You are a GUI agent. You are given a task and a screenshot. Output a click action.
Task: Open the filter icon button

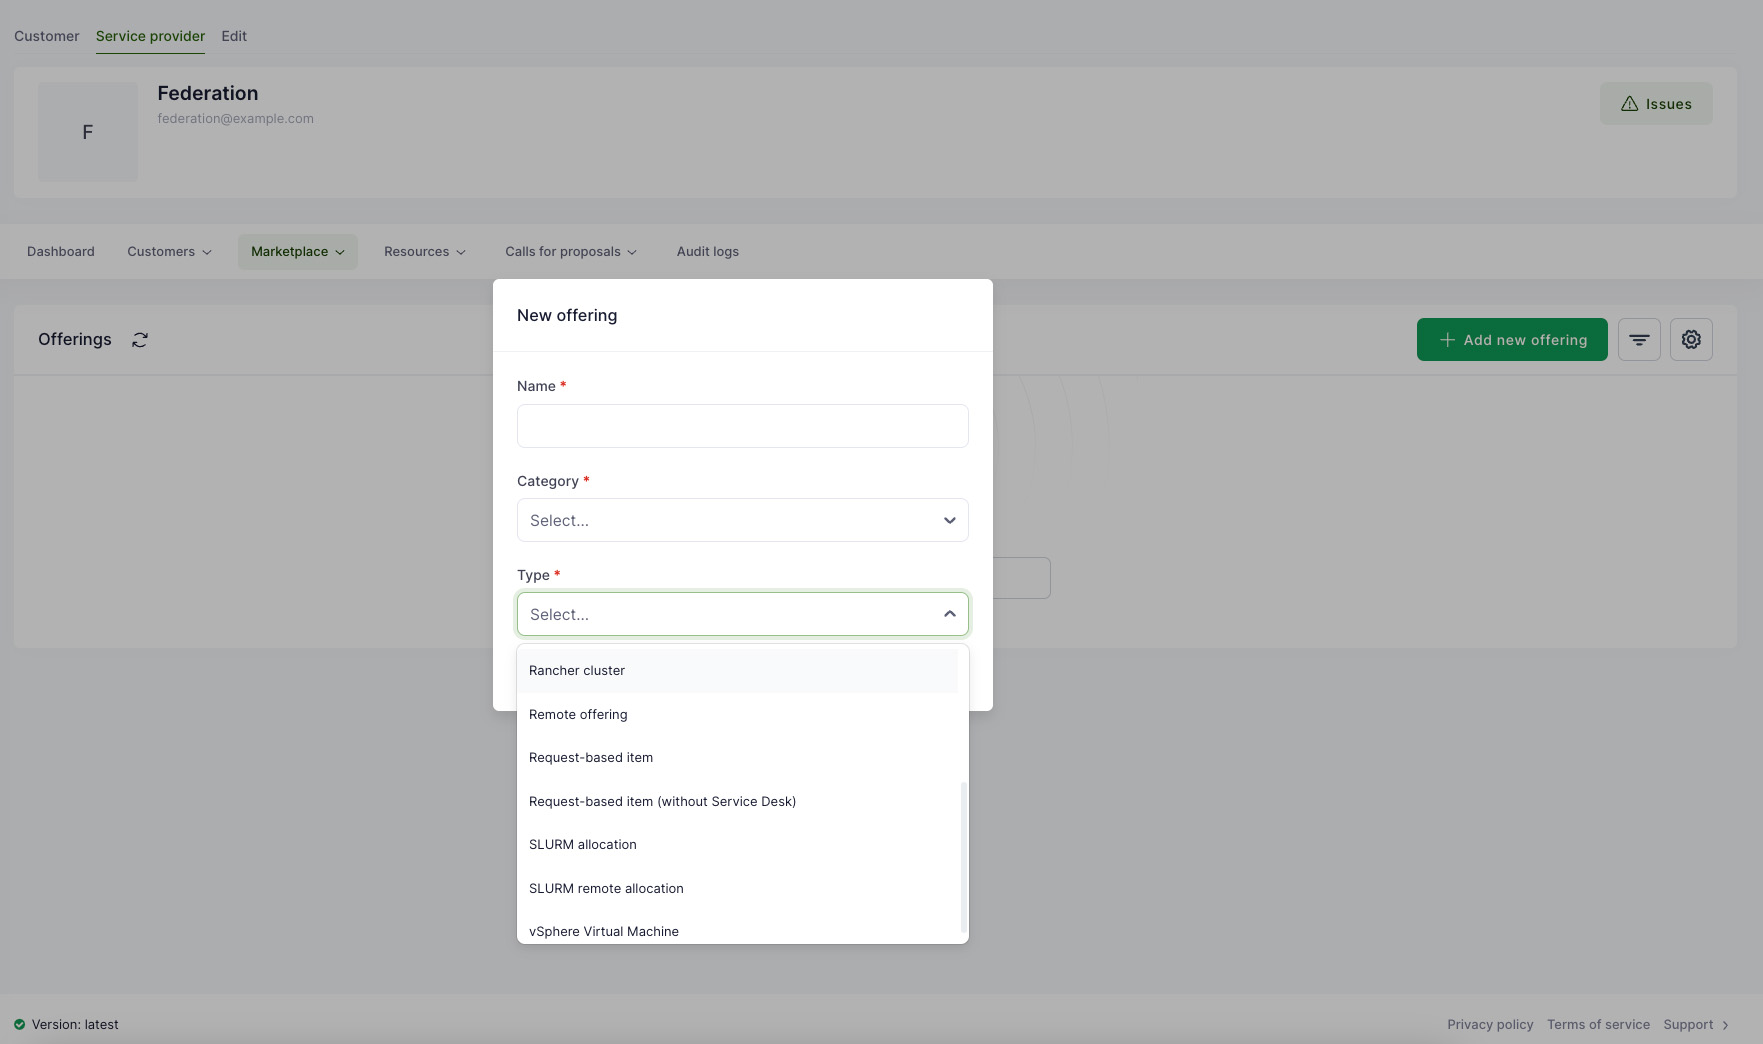1639,340
